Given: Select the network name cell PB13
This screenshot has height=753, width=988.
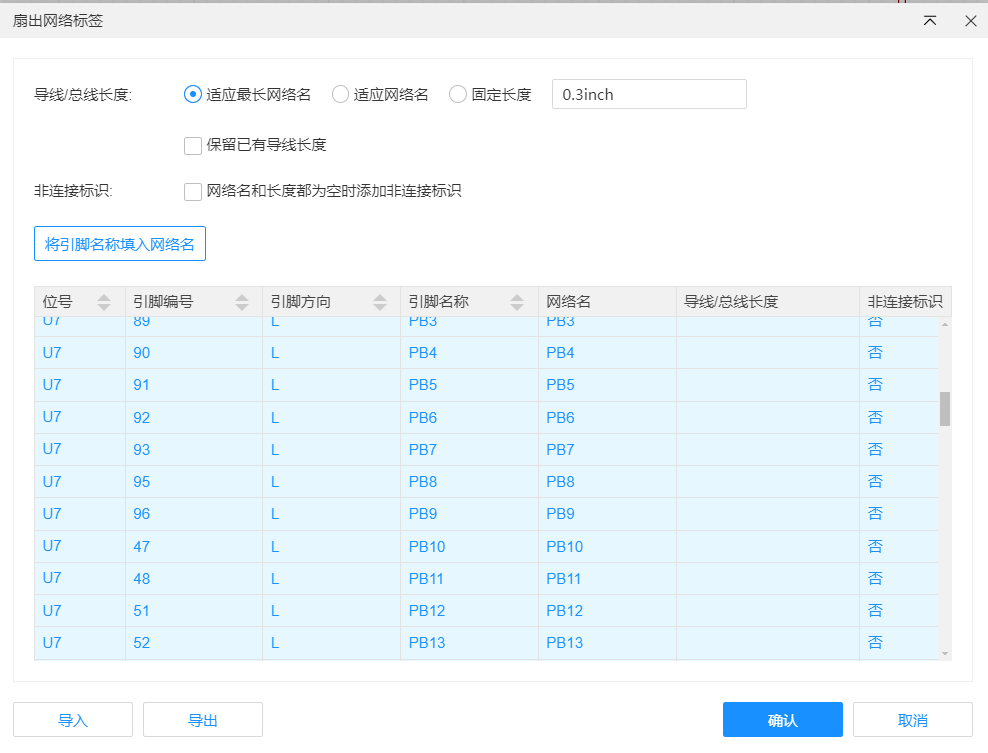Looking at the screenshot, I should [607, 643].
